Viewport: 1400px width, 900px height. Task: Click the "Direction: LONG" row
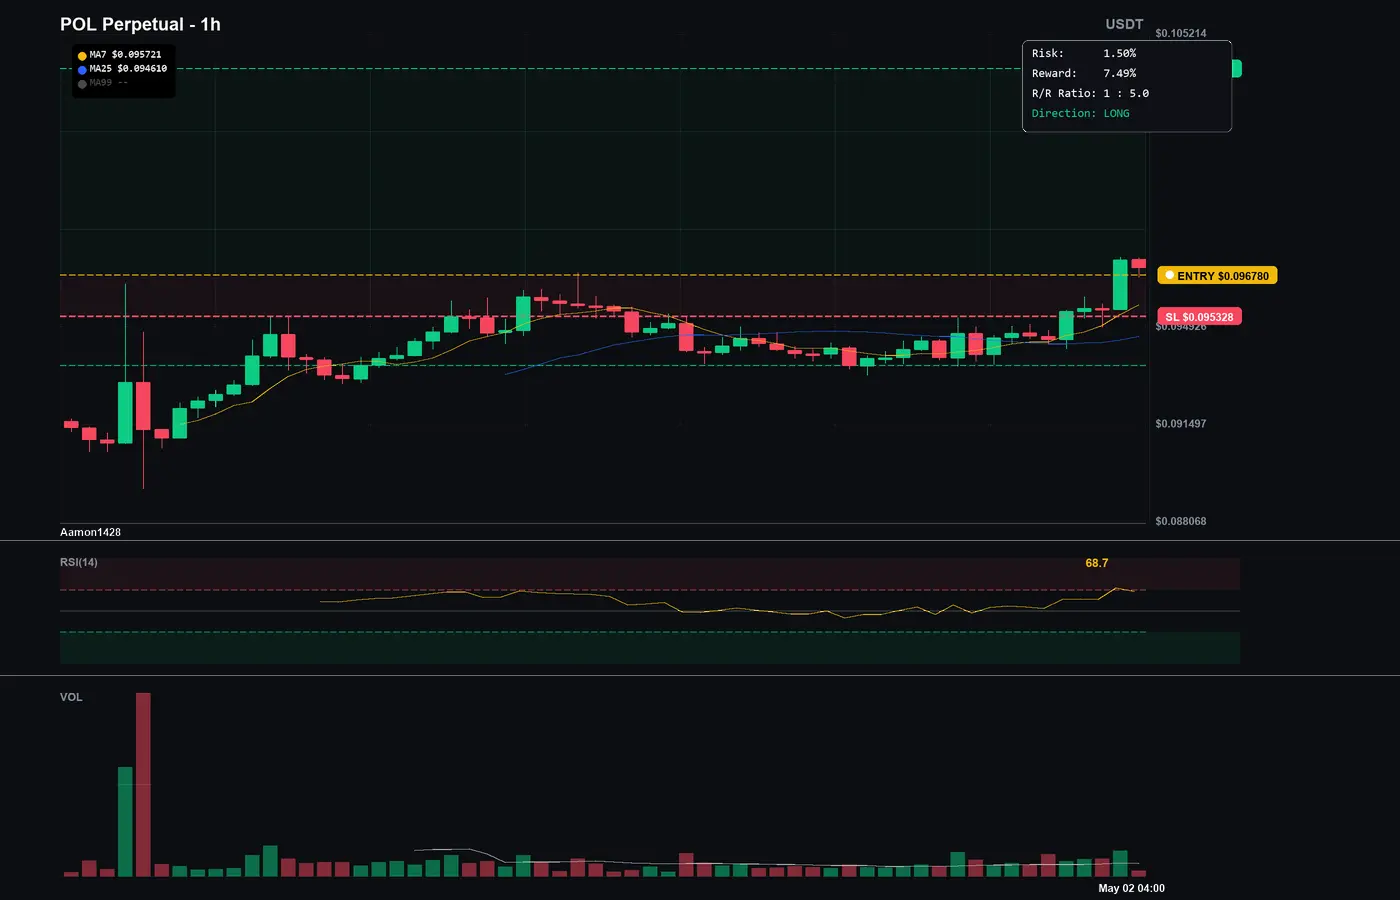[x=1081, y=113]
